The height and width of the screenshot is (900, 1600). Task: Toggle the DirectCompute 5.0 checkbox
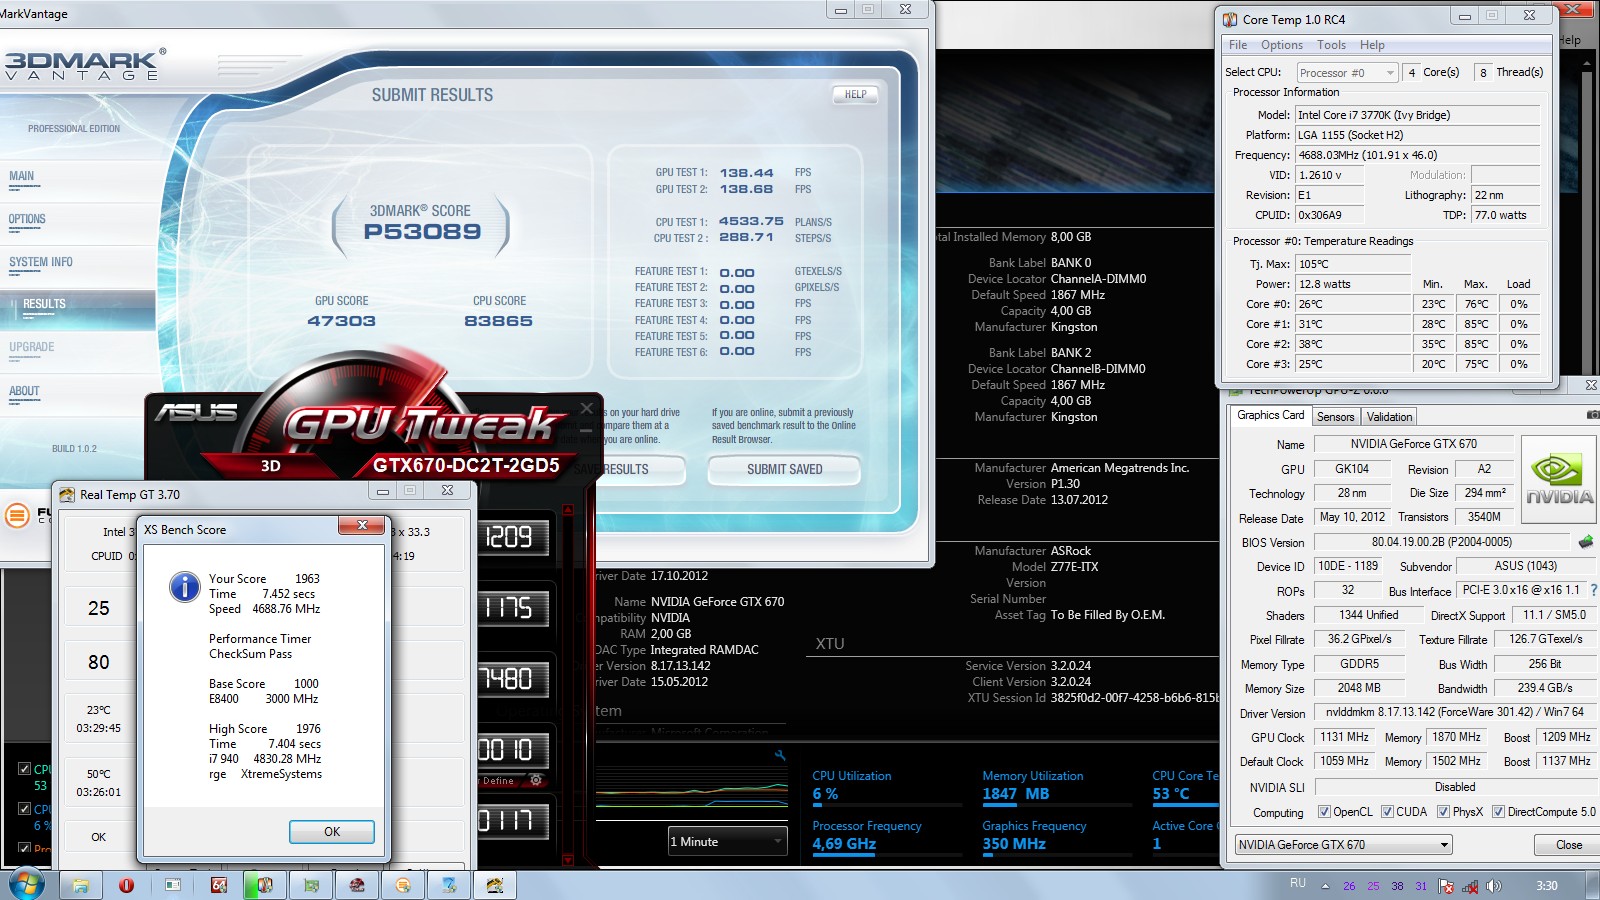(1499, 812)
